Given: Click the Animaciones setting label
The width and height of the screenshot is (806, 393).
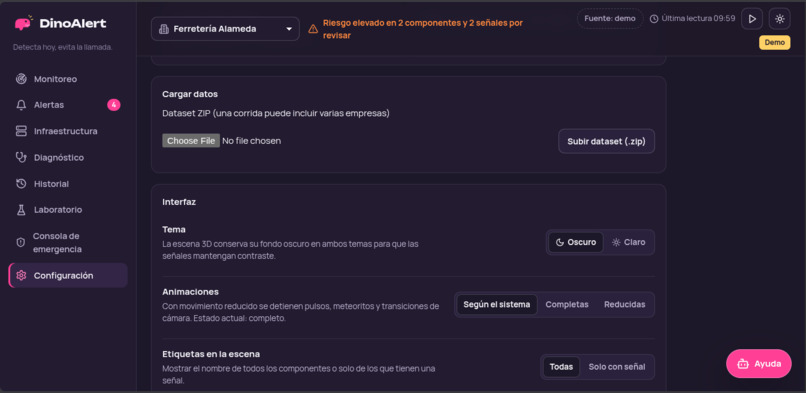Looking at the screenshot, I should (x=190, y=291).
